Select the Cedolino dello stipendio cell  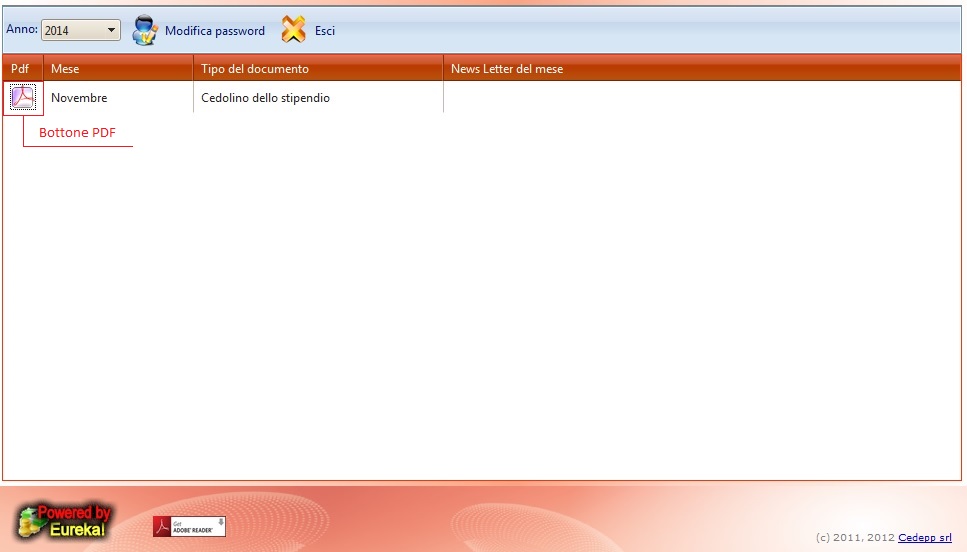click(265, 98)
